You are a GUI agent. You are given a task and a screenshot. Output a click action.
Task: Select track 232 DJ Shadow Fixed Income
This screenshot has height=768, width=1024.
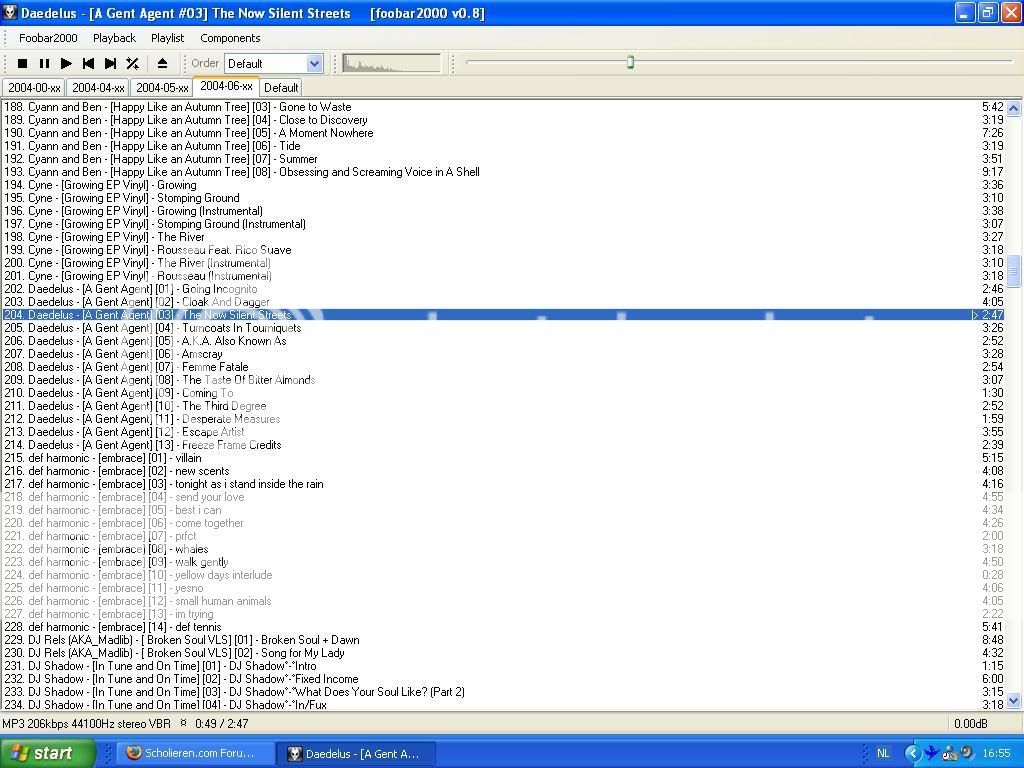click(x=503, y=679)
